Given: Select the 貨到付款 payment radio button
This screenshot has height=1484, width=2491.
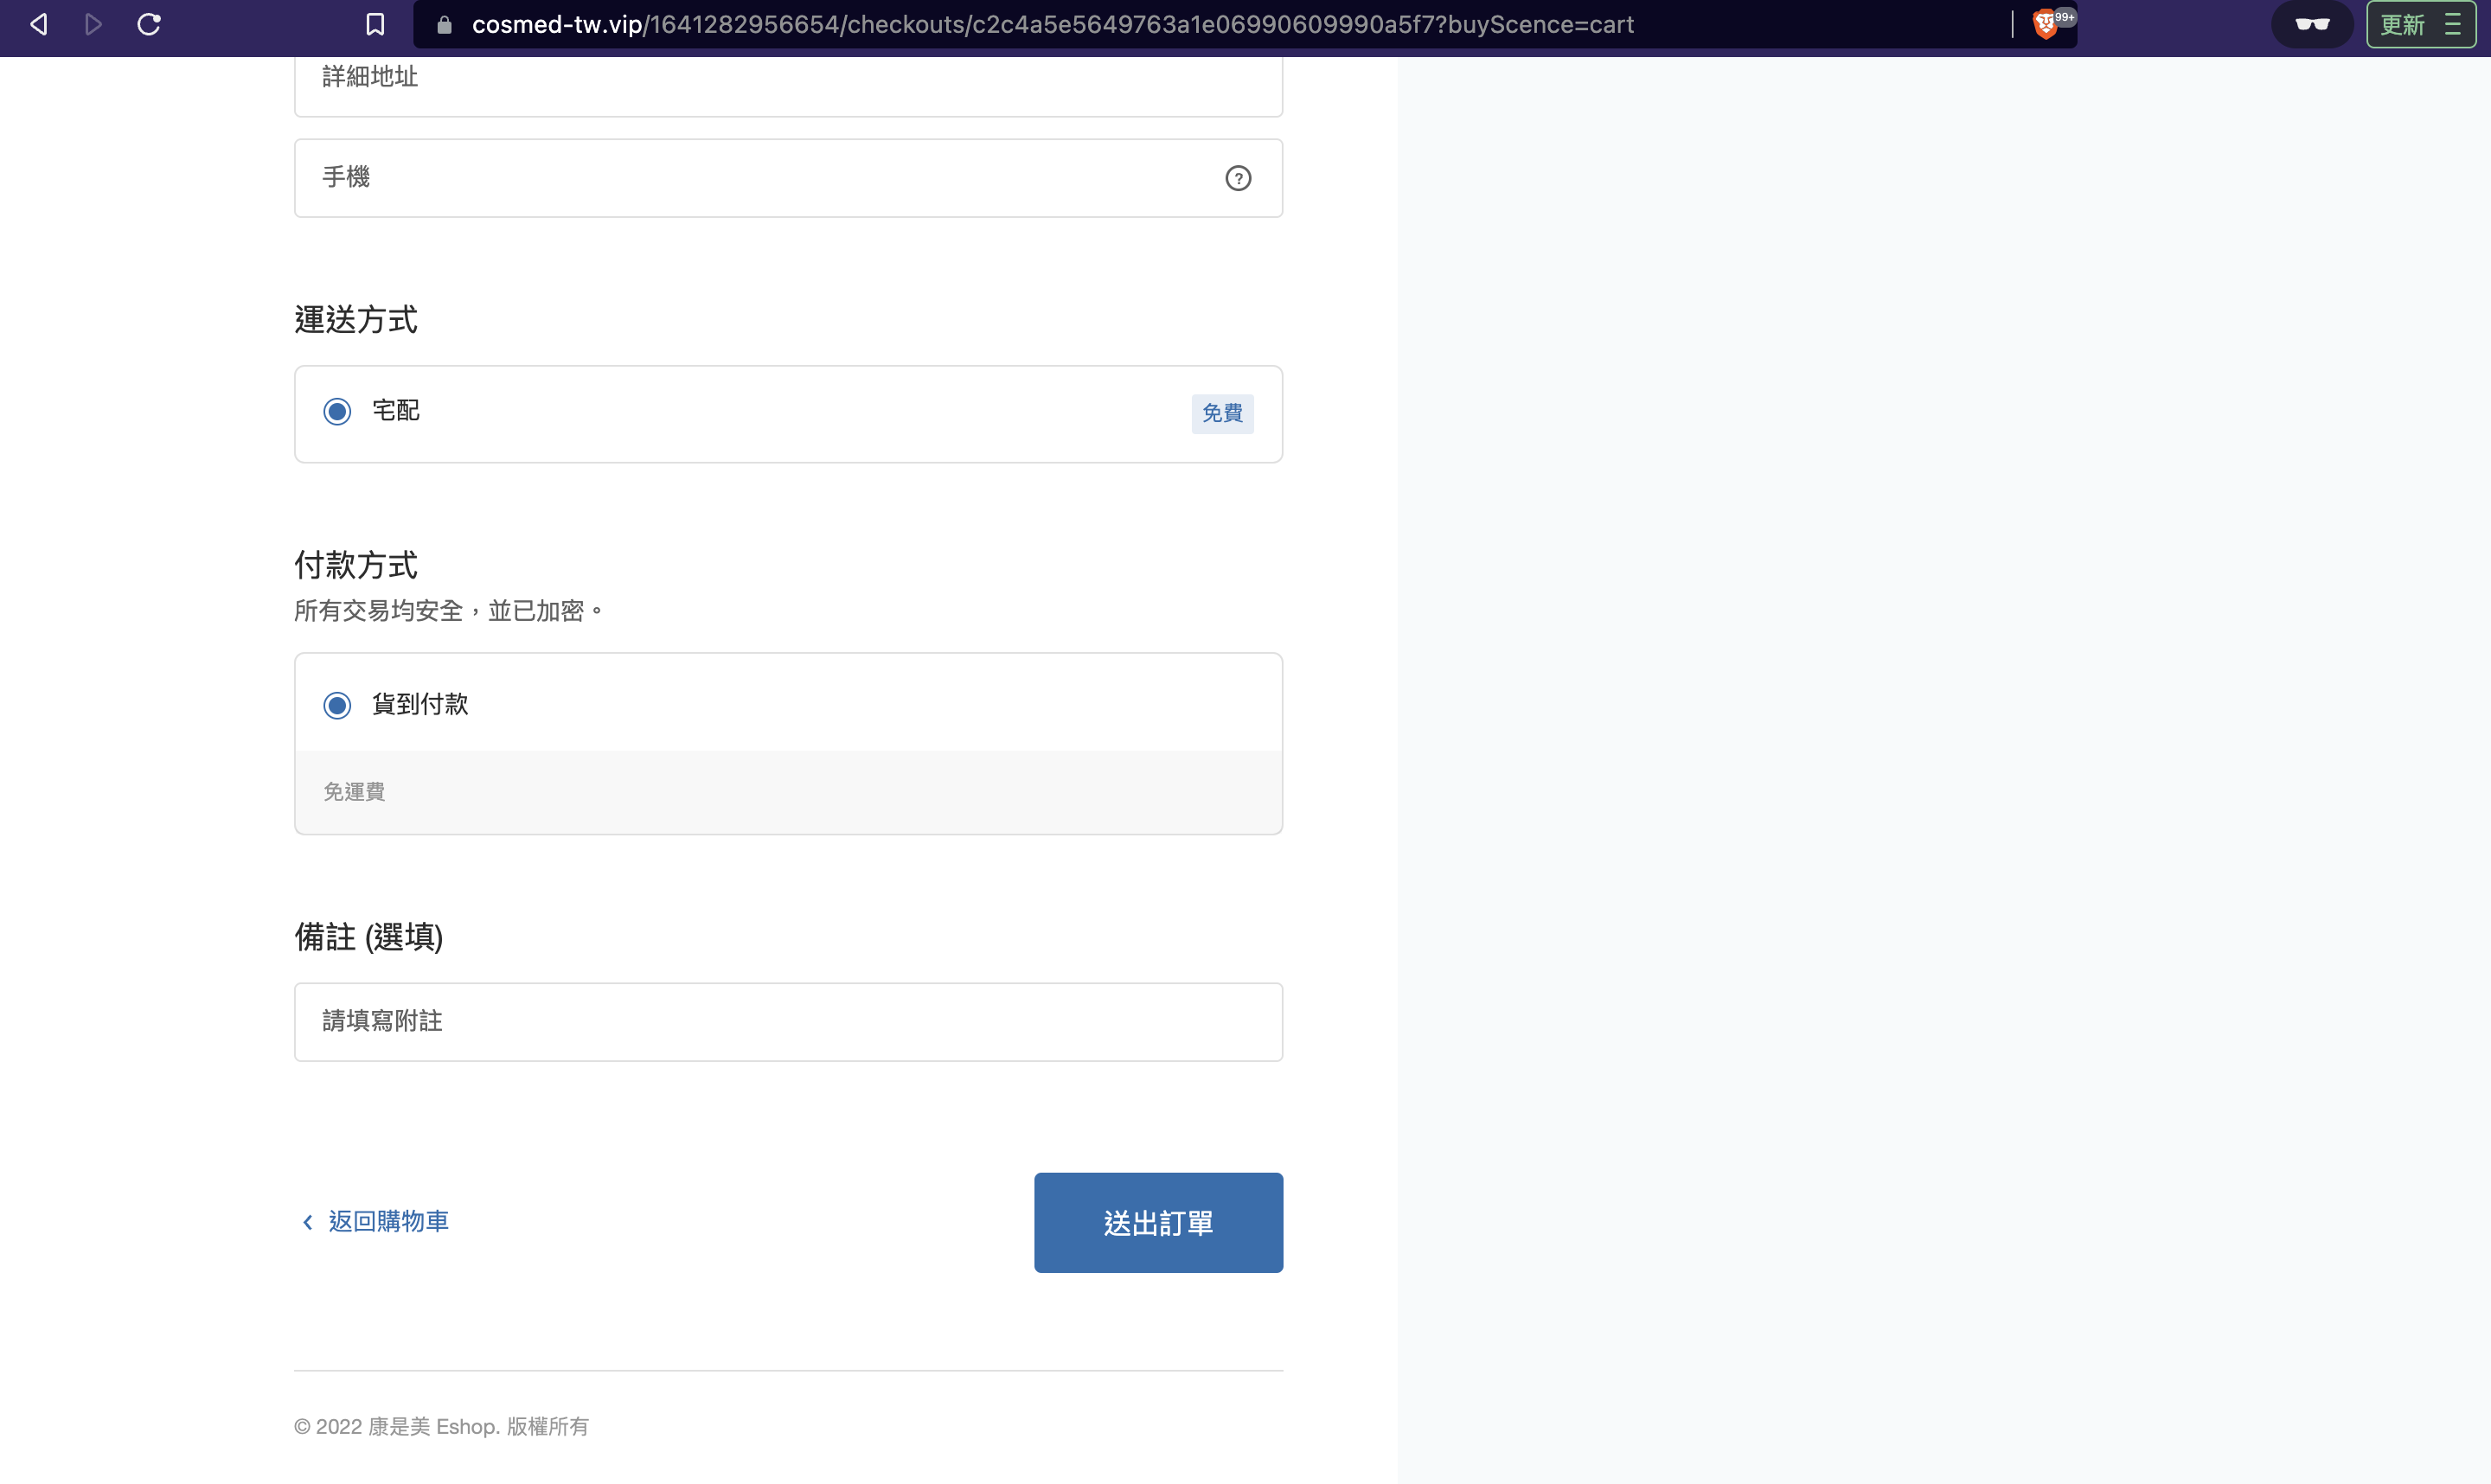Looking at the screenshot, I should coord(337,705).
